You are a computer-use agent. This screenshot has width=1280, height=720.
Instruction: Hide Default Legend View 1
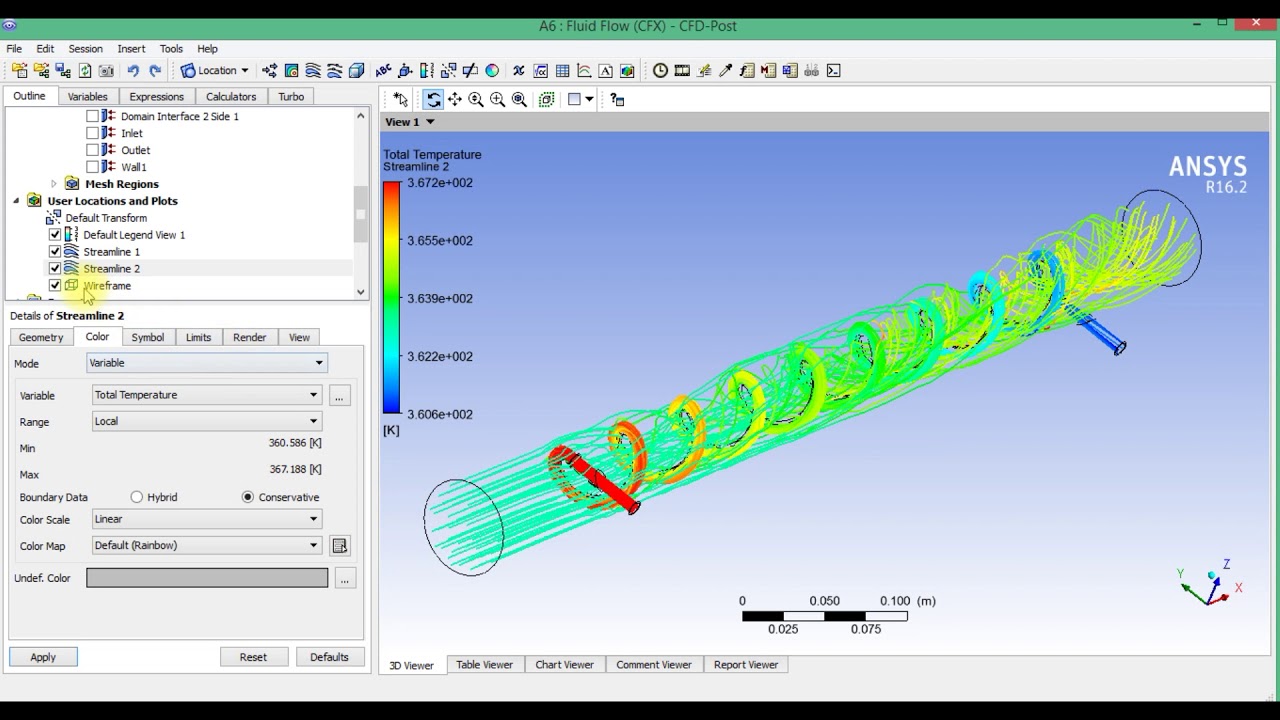tap(55, 235)
